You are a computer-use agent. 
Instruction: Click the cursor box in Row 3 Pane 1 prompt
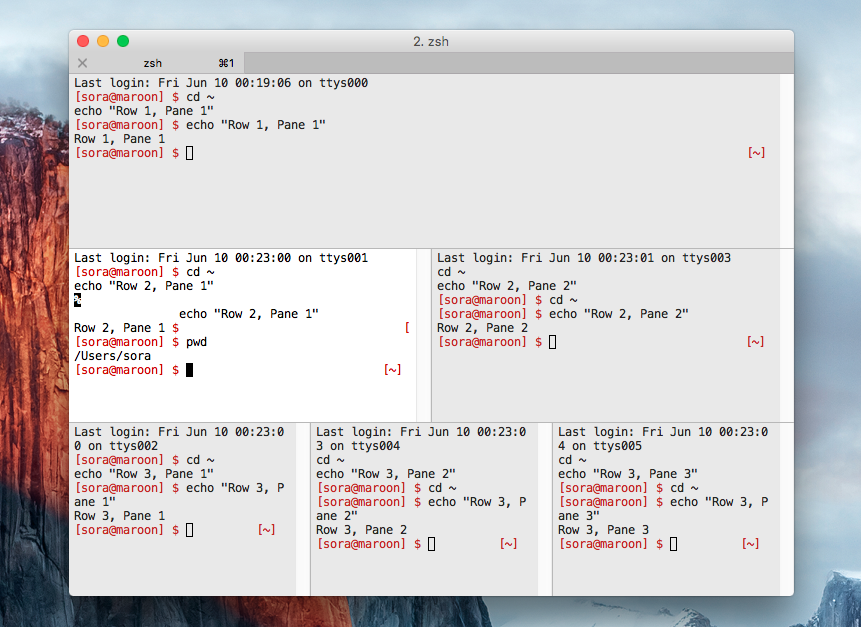[189, 530]
